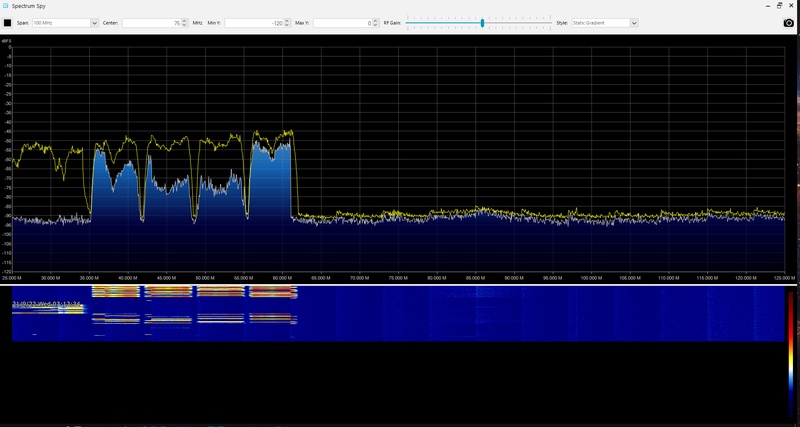Click the 35.000 M frequency axis label
The image size is (800, 427).
(89, 279)
